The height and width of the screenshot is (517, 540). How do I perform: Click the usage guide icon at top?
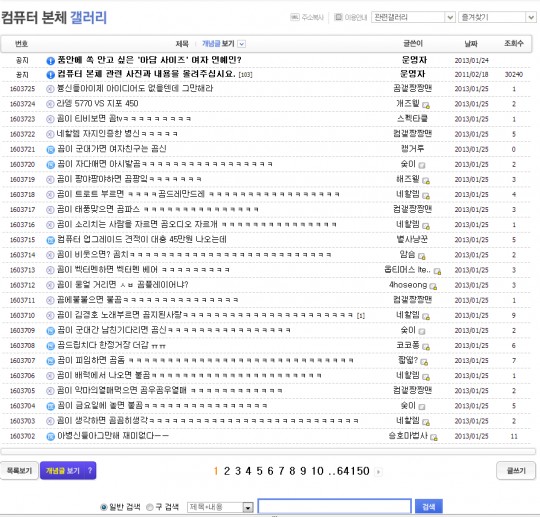point(338,17)
